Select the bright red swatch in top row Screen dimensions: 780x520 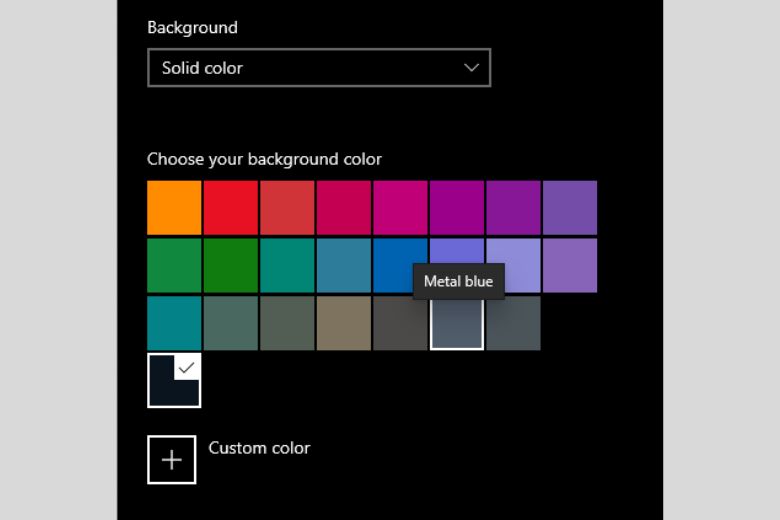click(x=231, y=208)
